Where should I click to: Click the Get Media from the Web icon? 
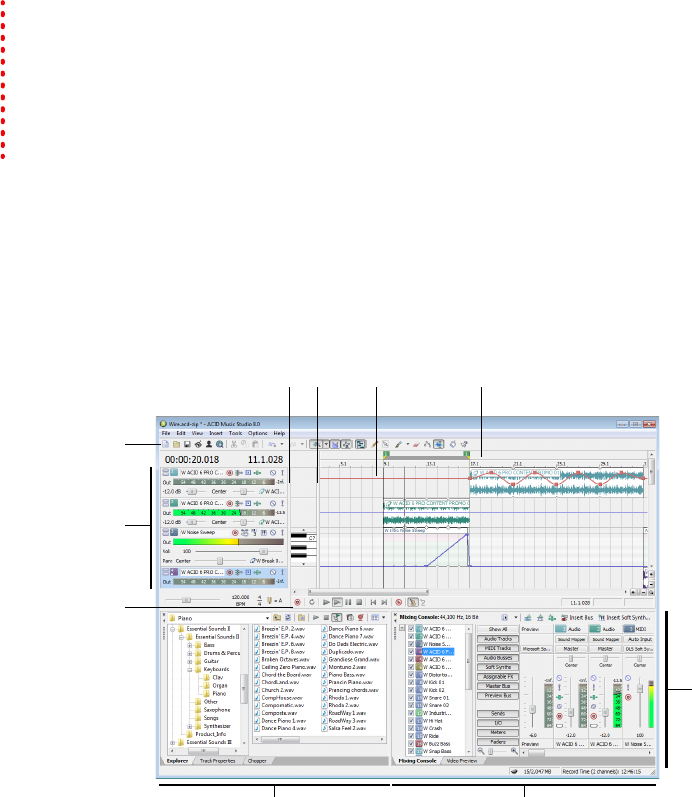tap(220, 444)
